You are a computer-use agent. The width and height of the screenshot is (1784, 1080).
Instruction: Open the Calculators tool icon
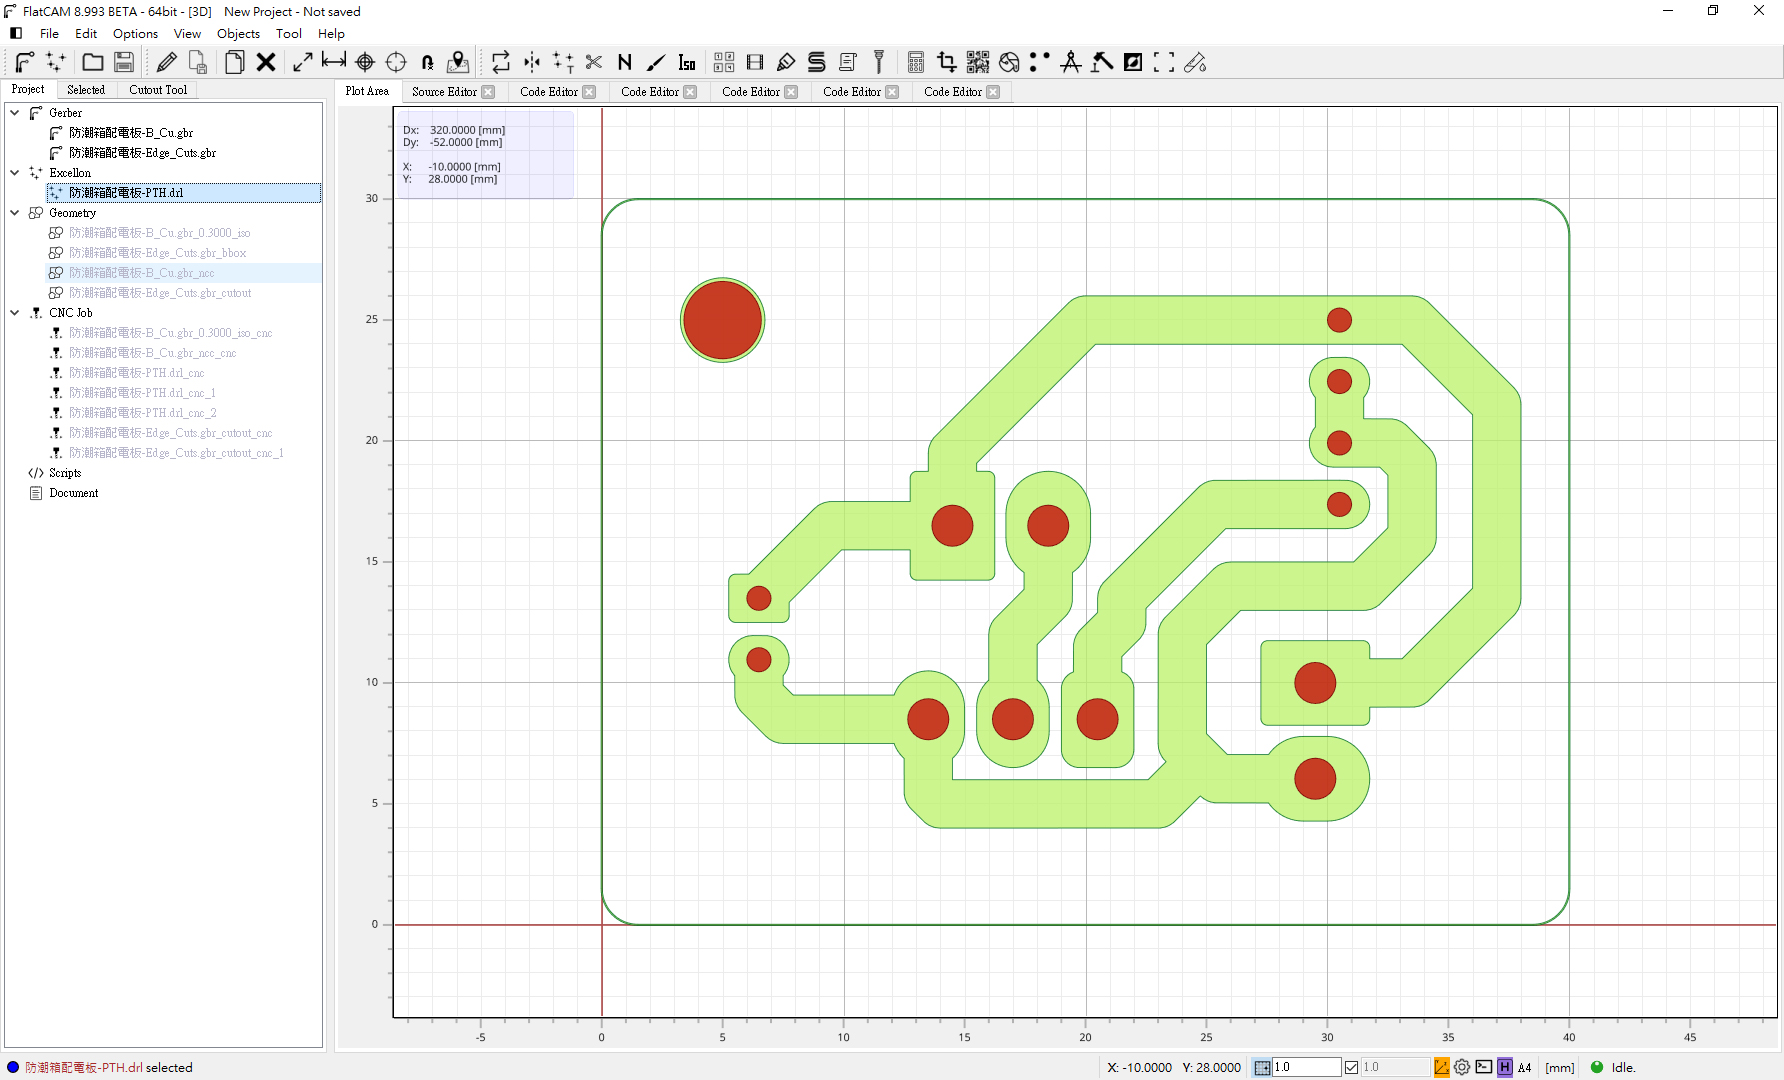pos(915,62)
